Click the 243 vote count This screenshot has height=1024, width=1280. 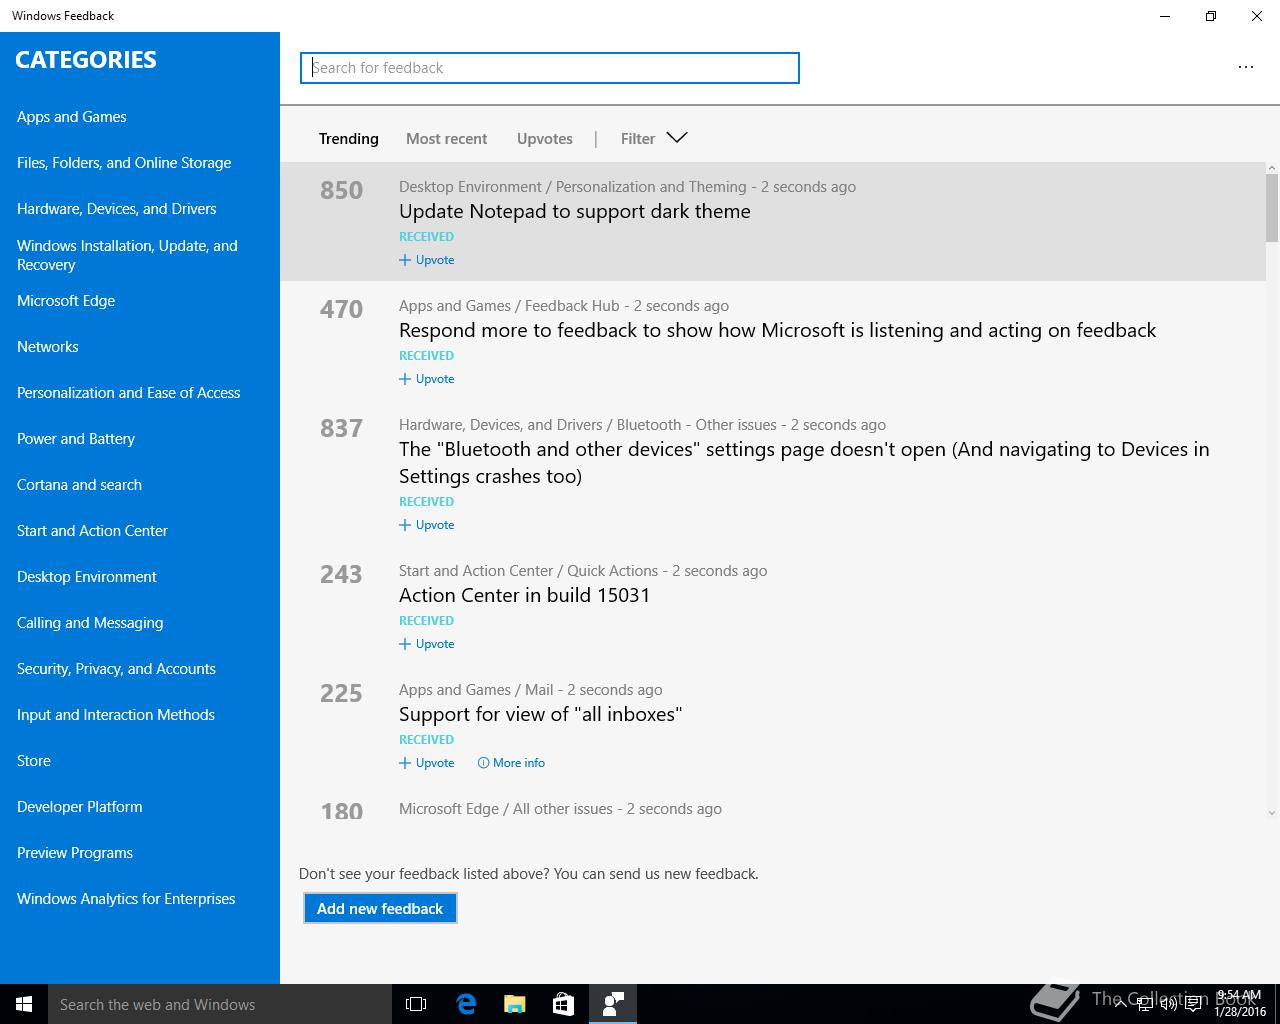pyautogui.click(x=341, y=574)
